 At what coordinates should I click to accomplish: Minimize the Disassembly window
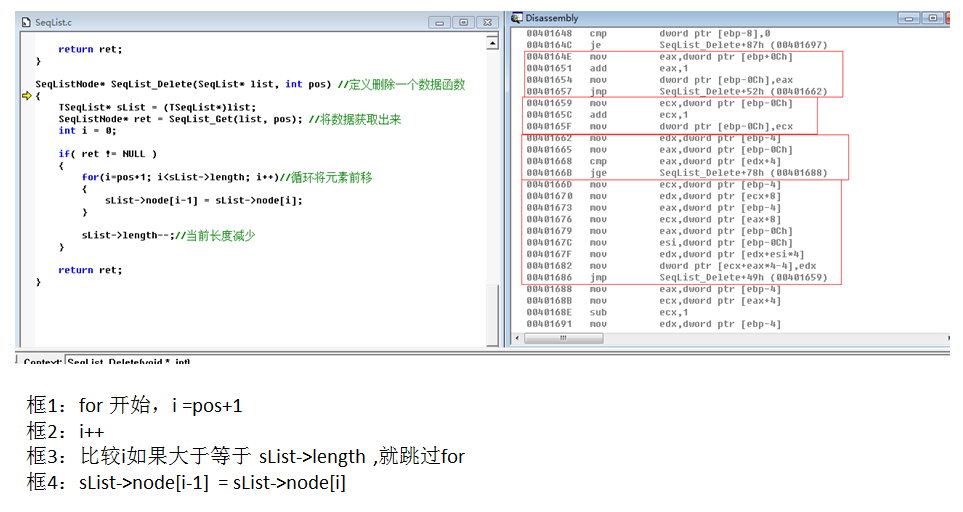click(x=908, y=18)
